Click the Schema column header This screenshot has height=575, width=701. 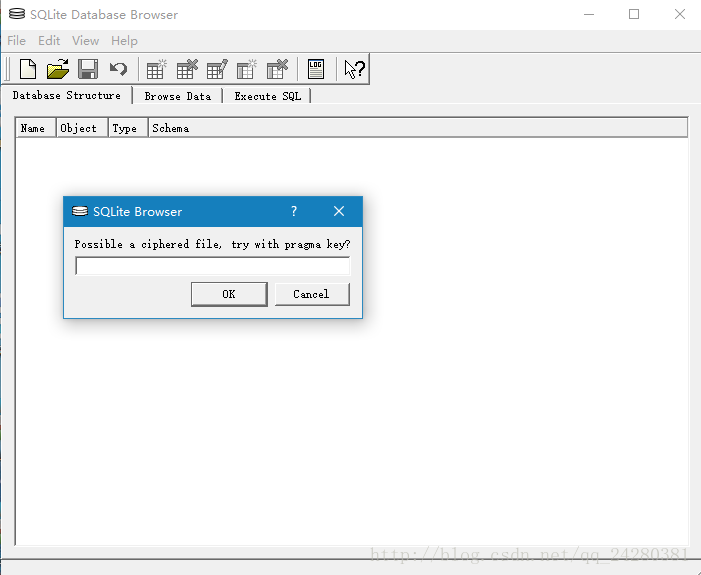[x=418, y=128]
